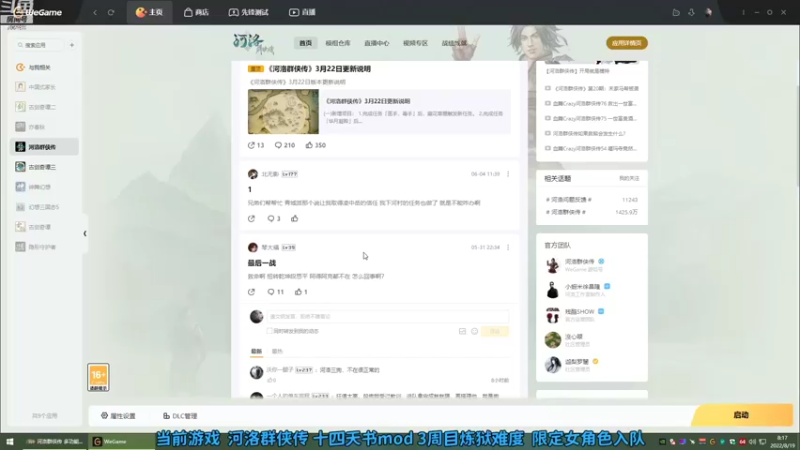
Task: Sort comments by 最热
Action: pos(277,352)
